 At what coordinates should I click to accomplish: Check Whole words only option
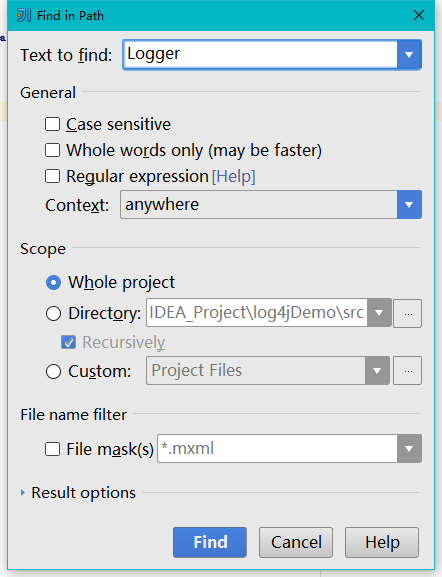pos(52,150)
